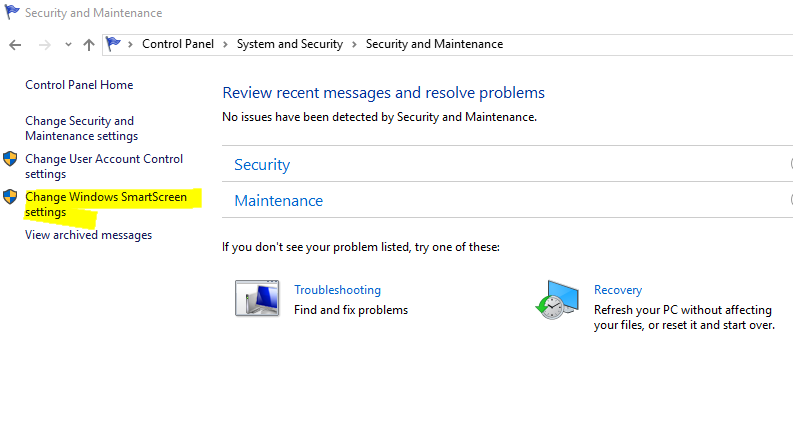Click the flag icon in address bar
This screenshot has height=436, width=793.
[114, 44]
